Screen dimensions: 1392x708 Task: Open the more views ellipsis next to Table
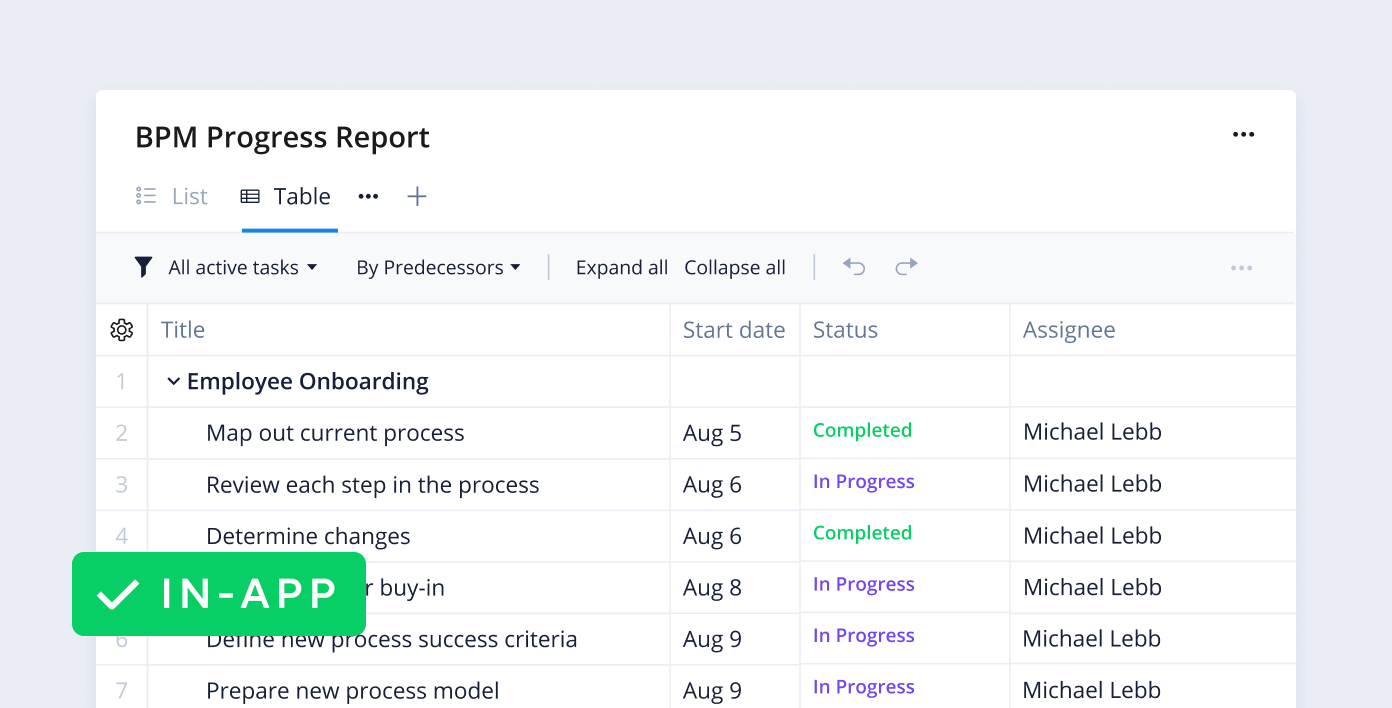(x=368, y=196)
